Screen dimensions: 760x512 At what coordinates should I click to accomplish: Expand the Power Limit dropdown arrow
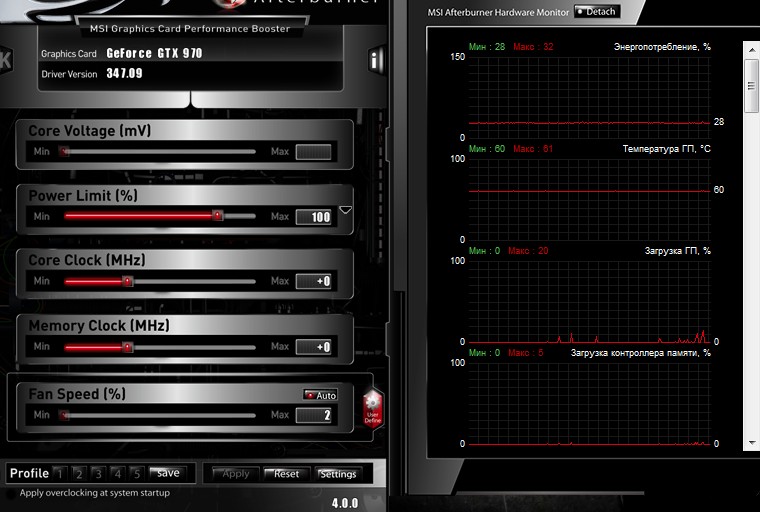(x=345, y=211)
